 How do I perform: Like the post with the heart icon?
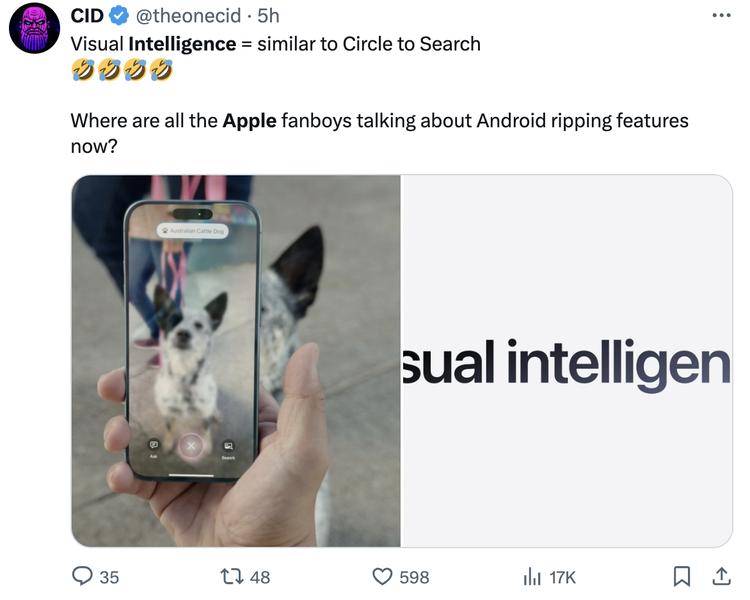point(382,576)
